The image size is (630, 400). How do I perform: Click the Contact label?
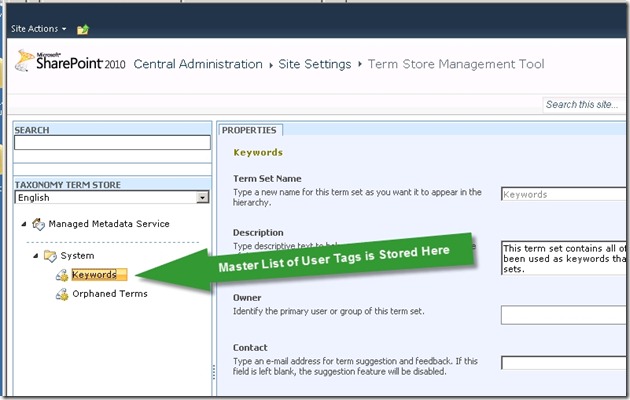click(x=250, y=348)
